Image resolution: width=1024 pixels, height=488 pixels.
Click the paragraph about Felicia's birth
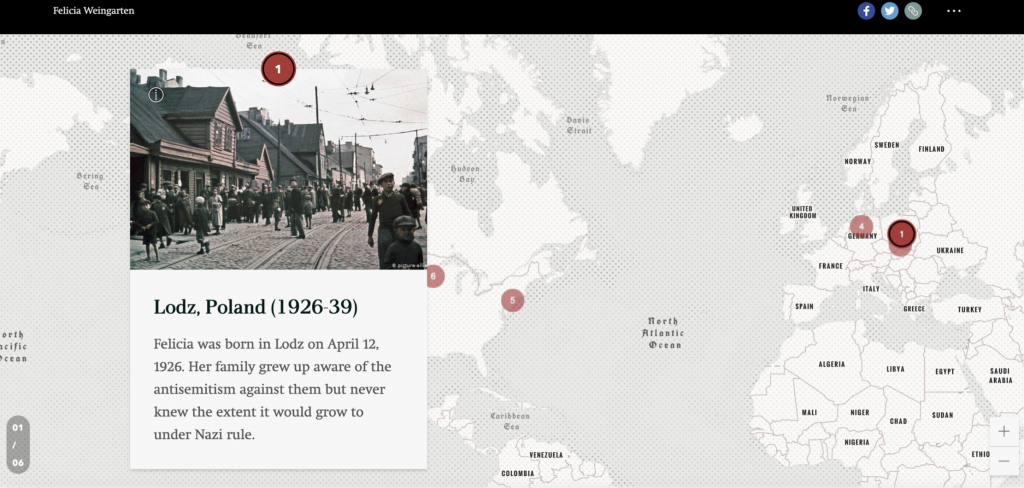(272, 389)
